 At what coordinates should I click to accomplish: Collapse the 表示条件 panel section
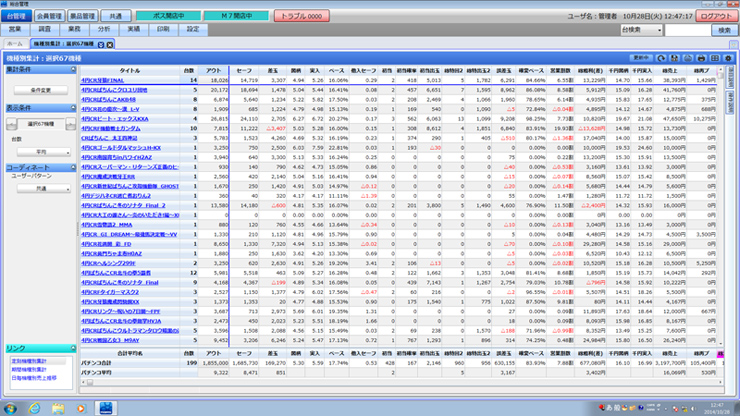73,108
